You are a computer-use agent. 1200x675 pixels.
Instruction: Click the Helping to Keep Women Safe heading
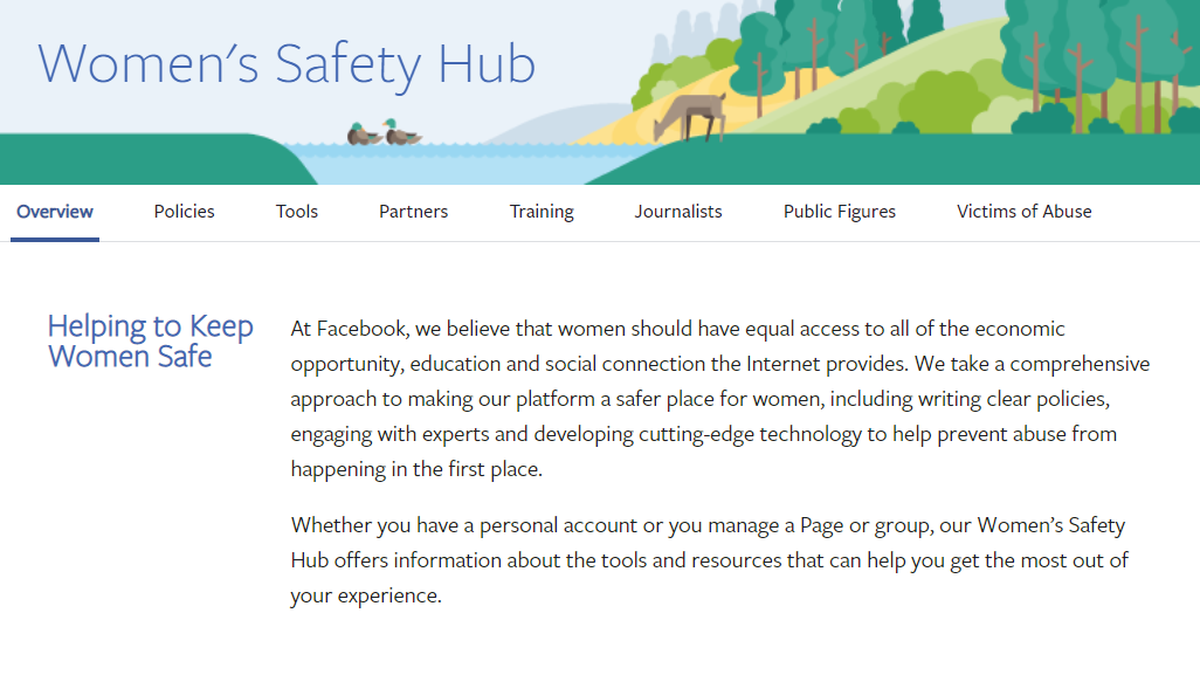(x=150, y=341)
